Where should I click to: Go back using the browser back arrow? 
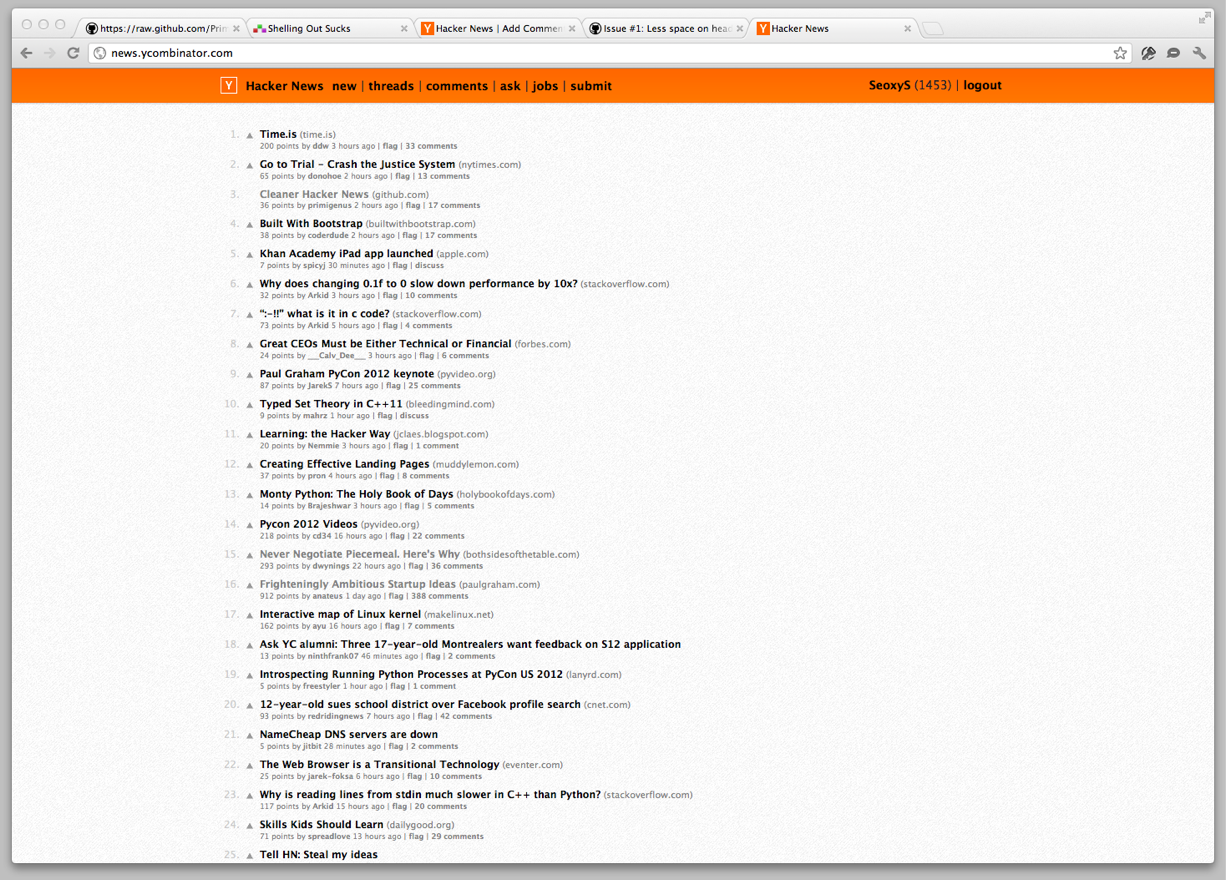click(x=27, y=53)
